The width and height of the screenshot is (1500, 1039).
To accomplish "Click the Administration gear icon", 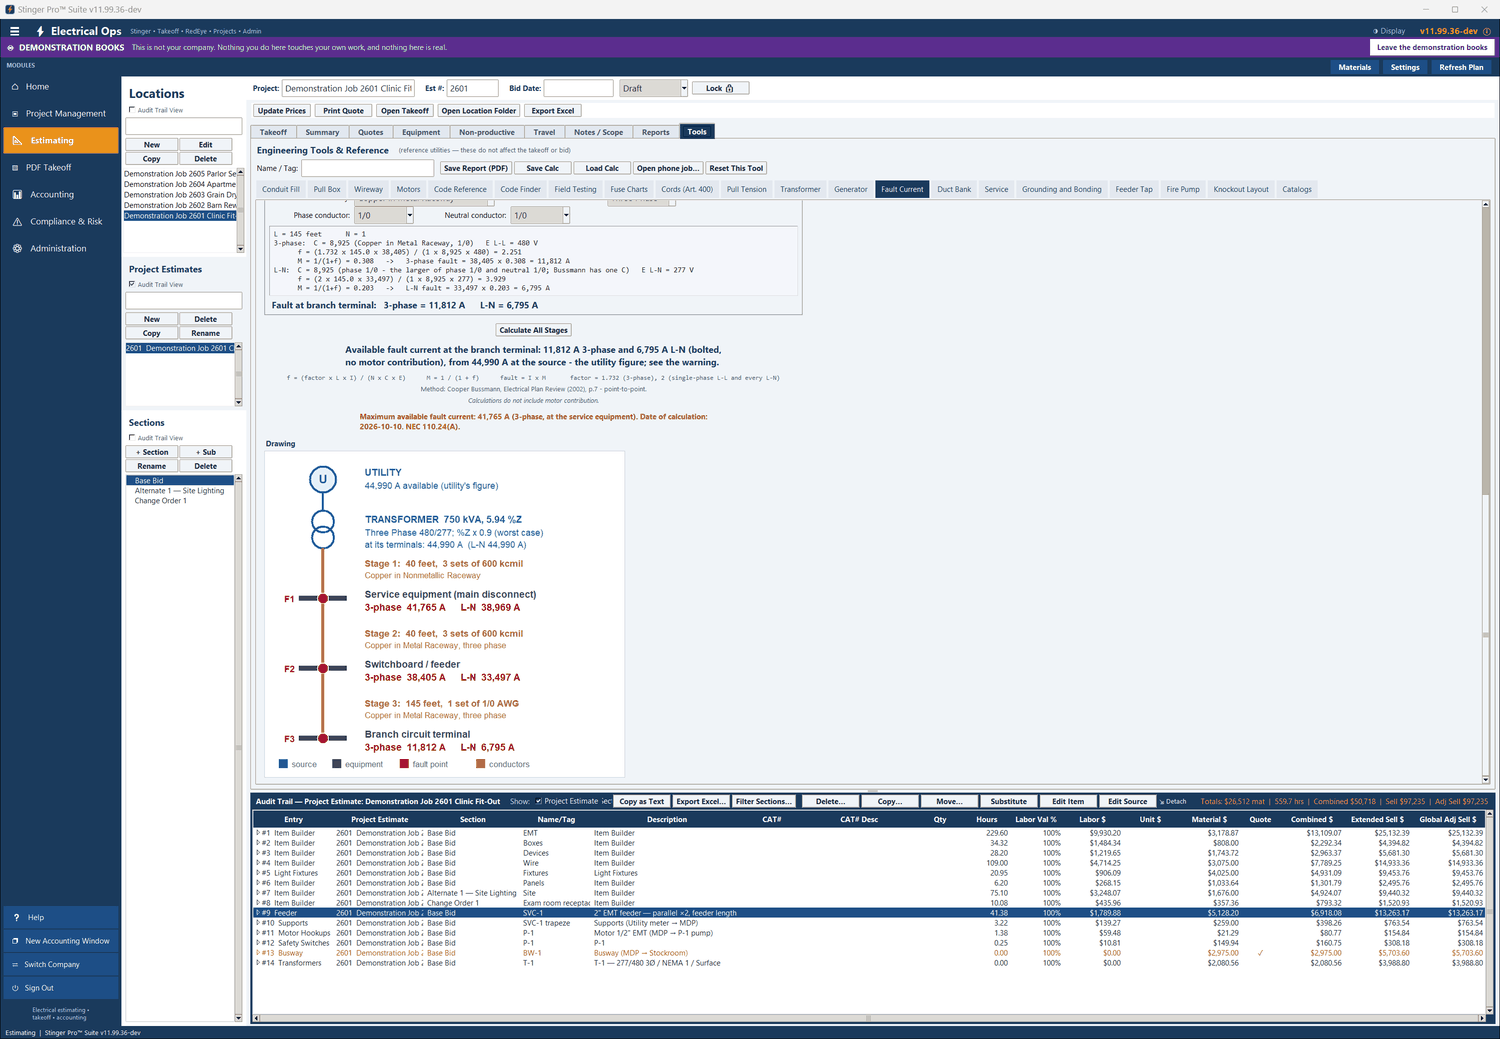I will [x=17, y=249].
